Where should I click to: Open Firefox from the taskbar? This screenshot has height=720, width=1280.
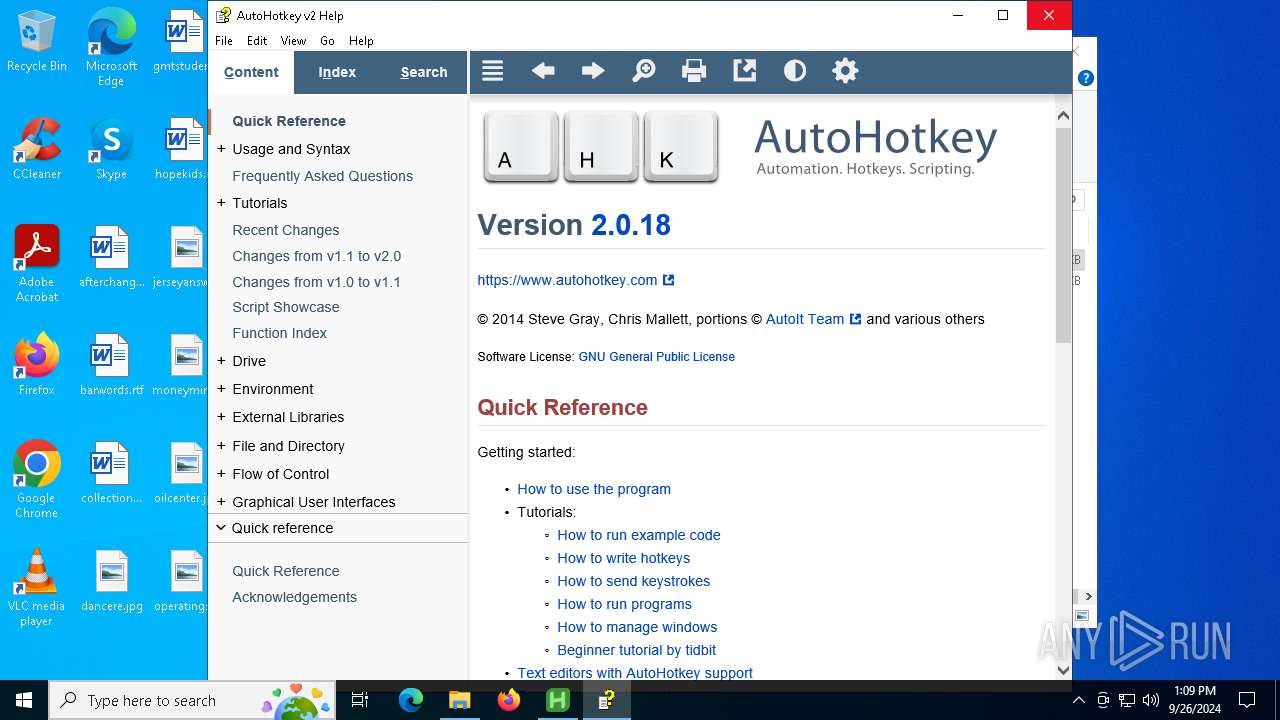(509, 700)
